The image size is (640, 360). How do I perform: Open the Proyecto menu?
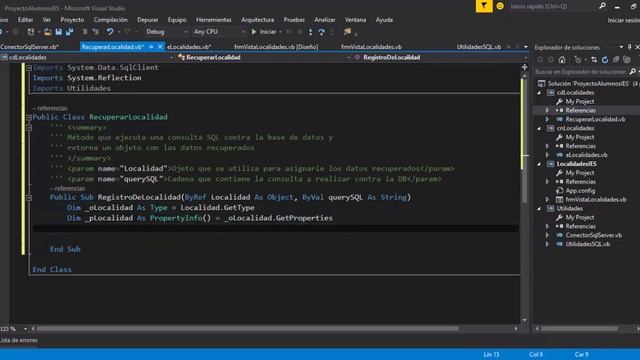(72, 20)
